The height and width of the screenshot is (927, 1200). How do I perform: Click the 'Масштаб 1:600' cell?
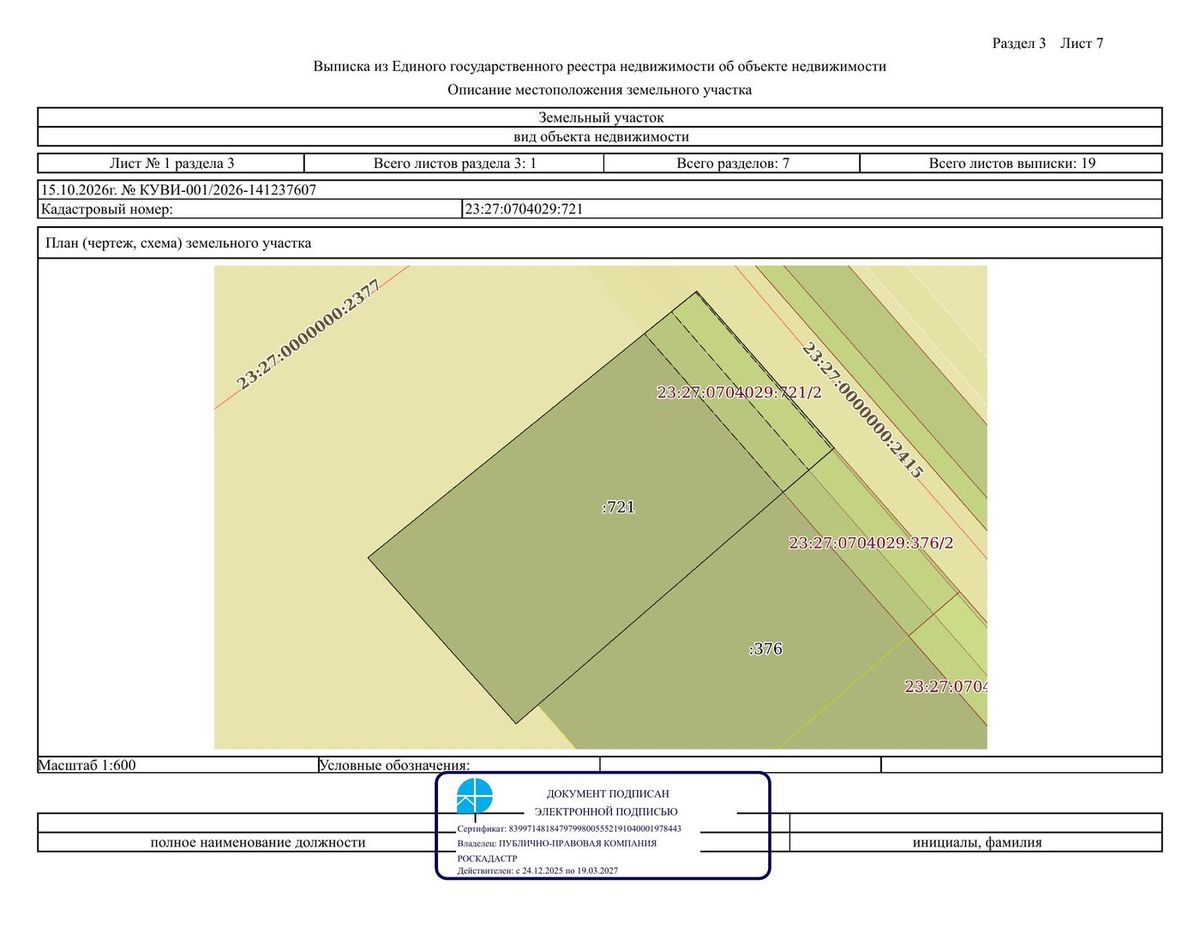177,765
